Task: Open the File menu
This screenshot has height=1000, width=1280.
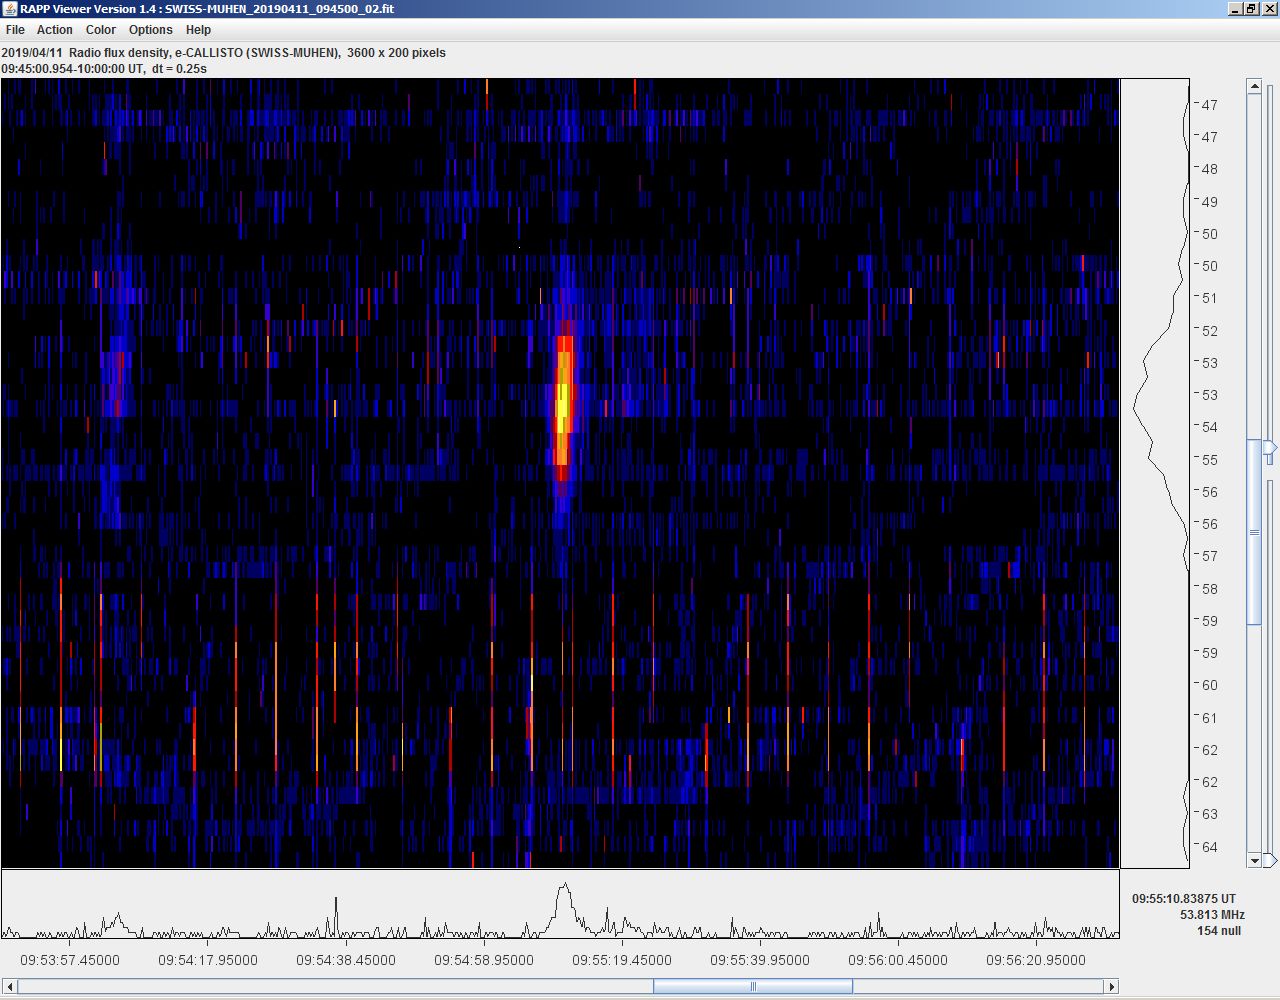Action: point(15,30)
